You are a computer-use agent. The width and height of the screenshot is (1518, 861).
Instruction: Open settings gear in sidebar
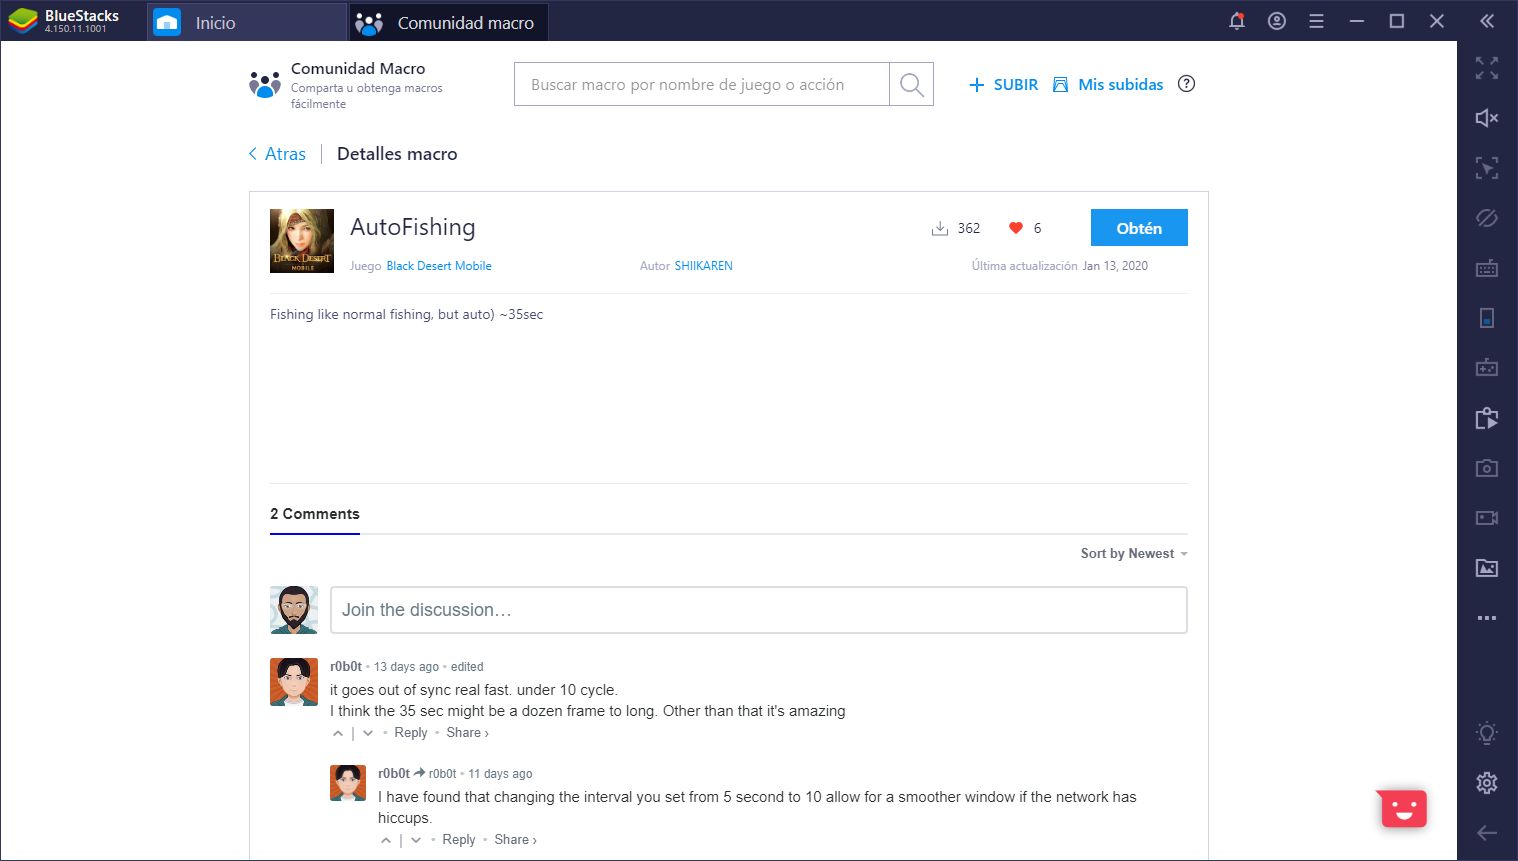click(x=1487, y=783)
